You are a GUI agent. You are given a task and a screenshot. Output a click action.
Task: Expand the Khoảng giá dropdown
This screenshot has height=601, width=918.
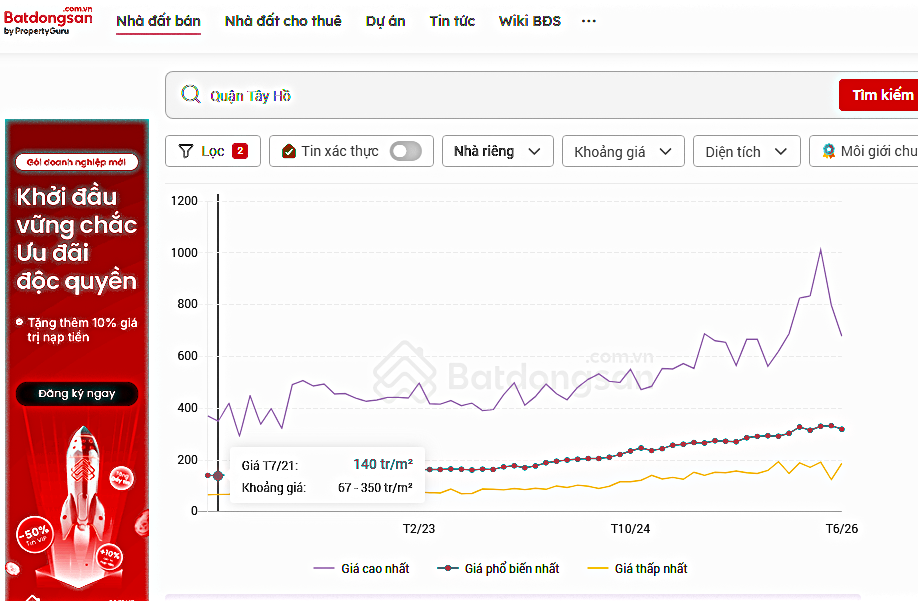pos(623,152)
